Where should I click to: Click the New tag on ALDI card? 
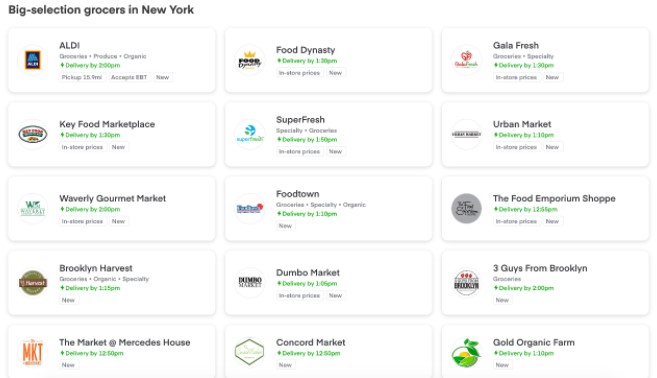163,77
